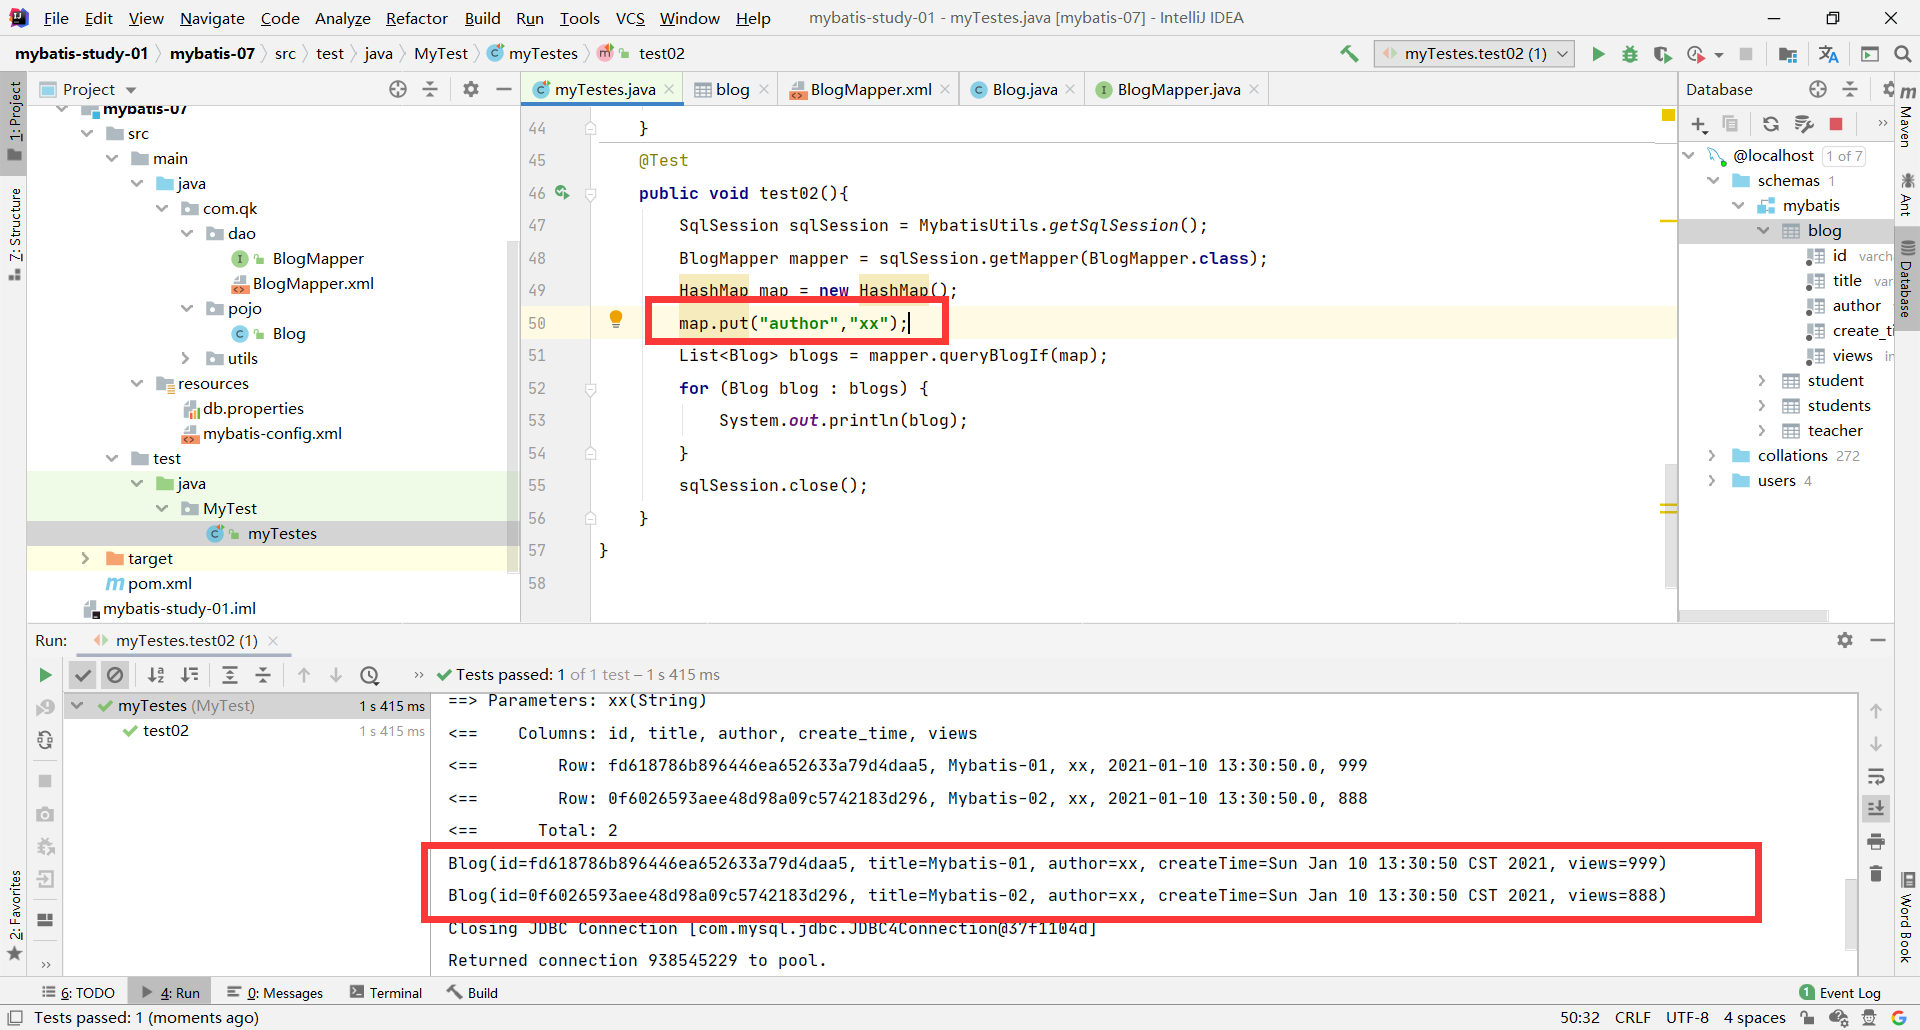The width and height of the screenshot is (1920, 1030).
Task: Open the run configuration dropdown myTestes.test02
Action: [x=1473, y=53]
